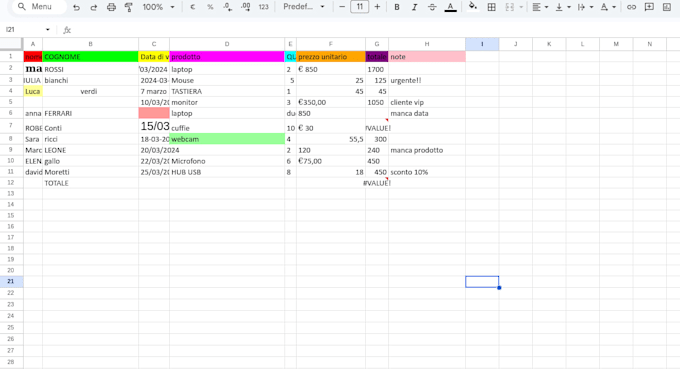Select row 21 header

11,281
